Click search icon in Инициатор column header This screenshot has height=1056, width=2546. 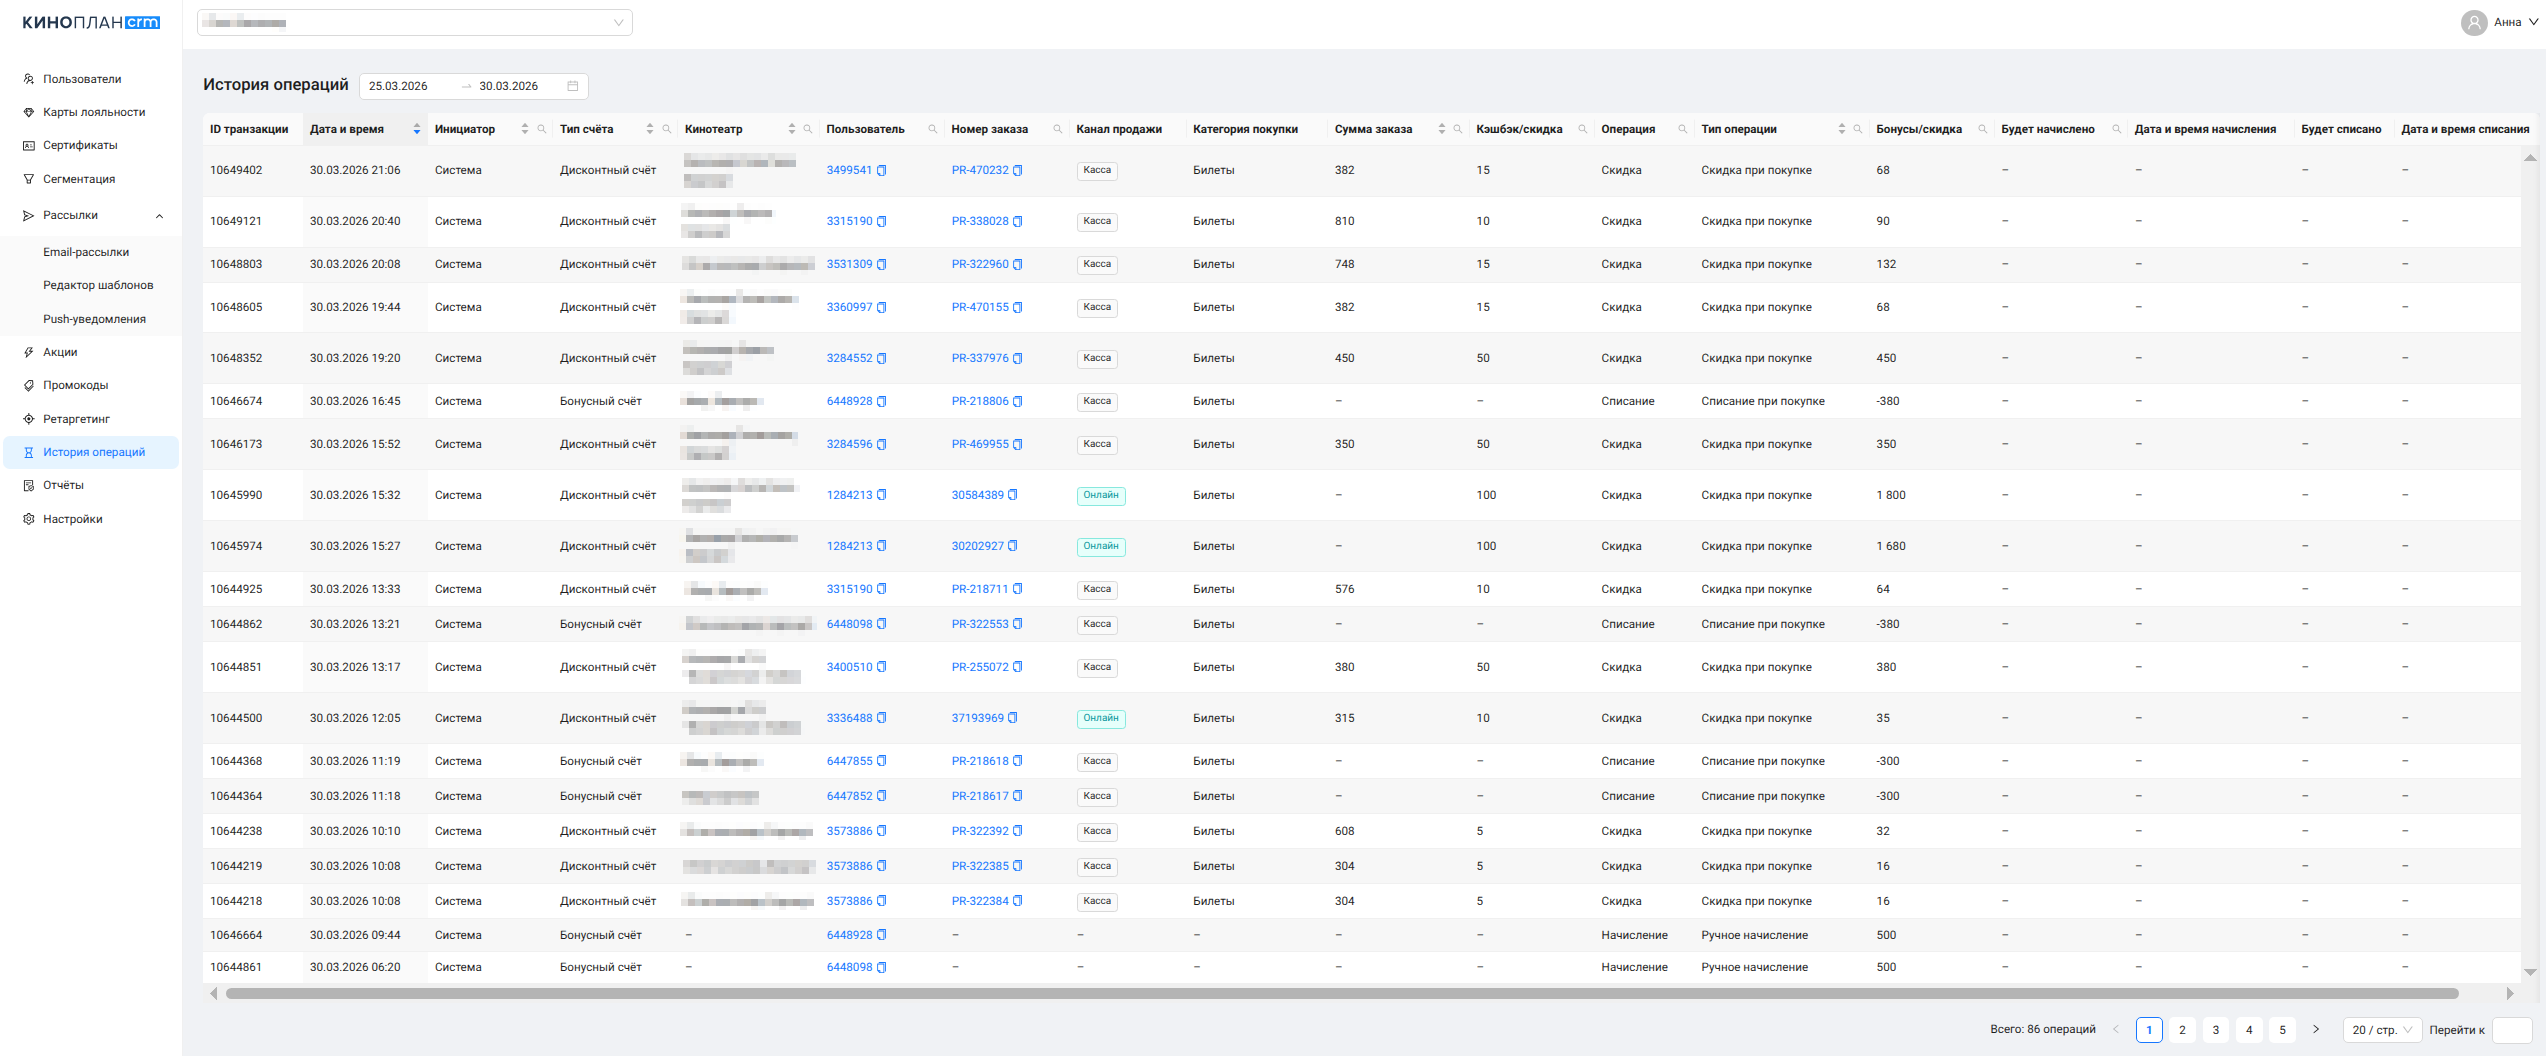point(542,129)
